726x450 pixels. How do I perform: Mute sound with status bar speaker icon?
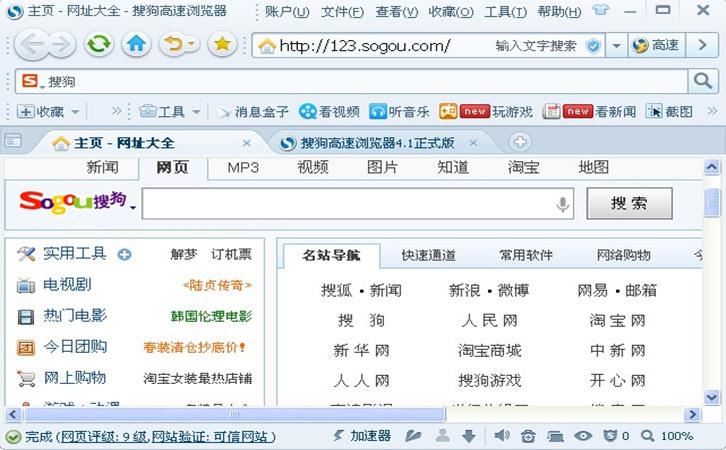point(502,436)
